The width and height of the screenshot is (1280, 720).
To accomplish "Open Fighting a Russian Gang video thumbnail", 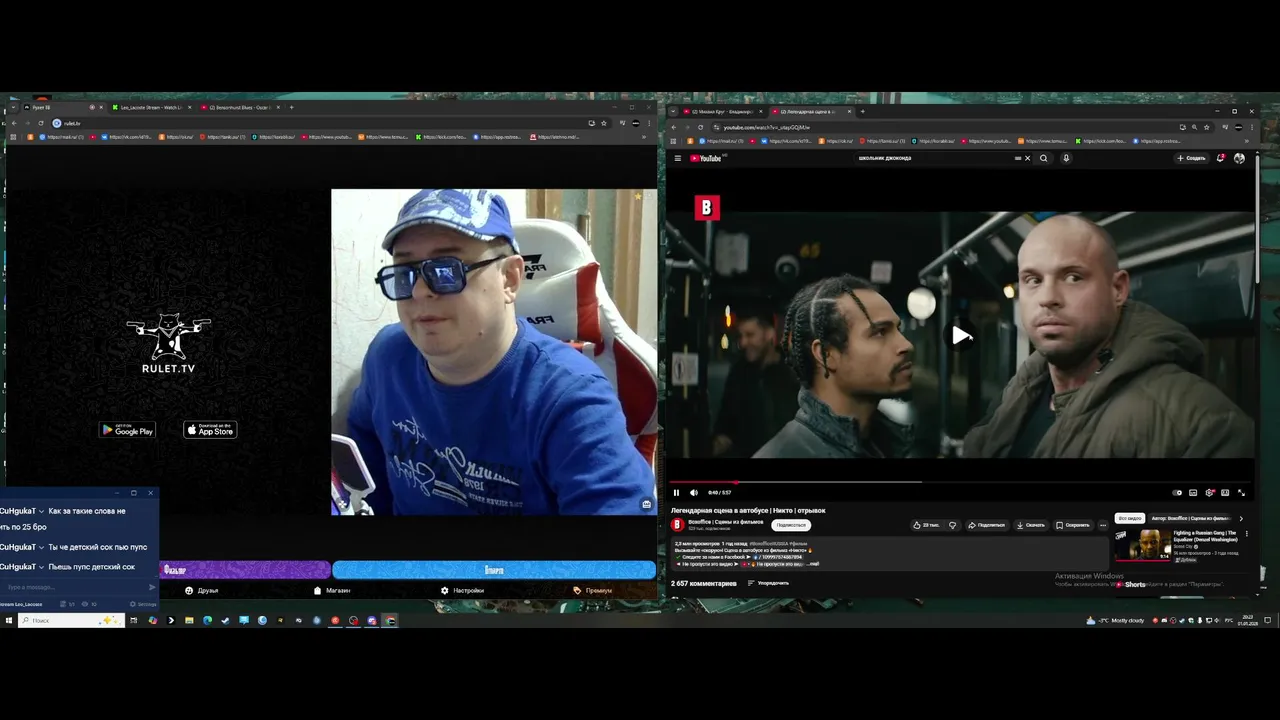I will 1143,545.
